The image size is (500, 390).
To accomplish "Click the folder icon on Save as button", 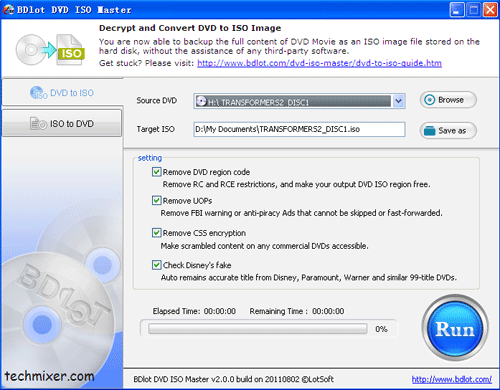I will pyautogui.click(x=430, y=131).
